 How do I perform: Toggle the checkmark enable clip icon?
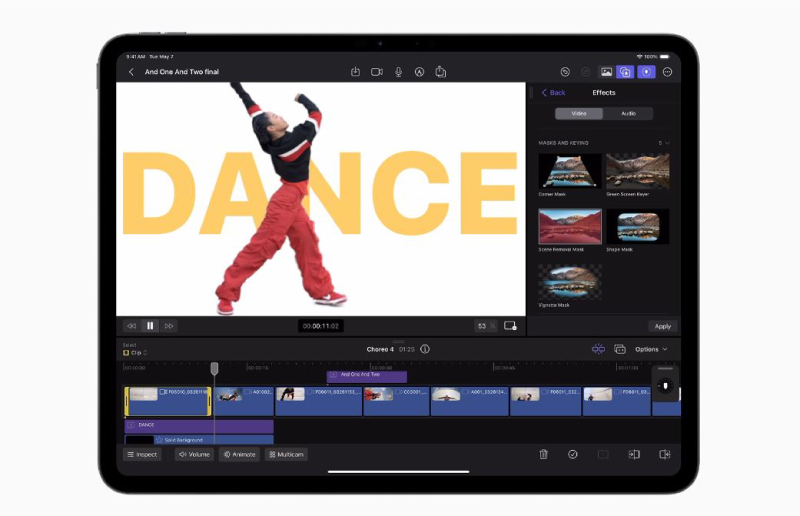click(x=573, y=454)
